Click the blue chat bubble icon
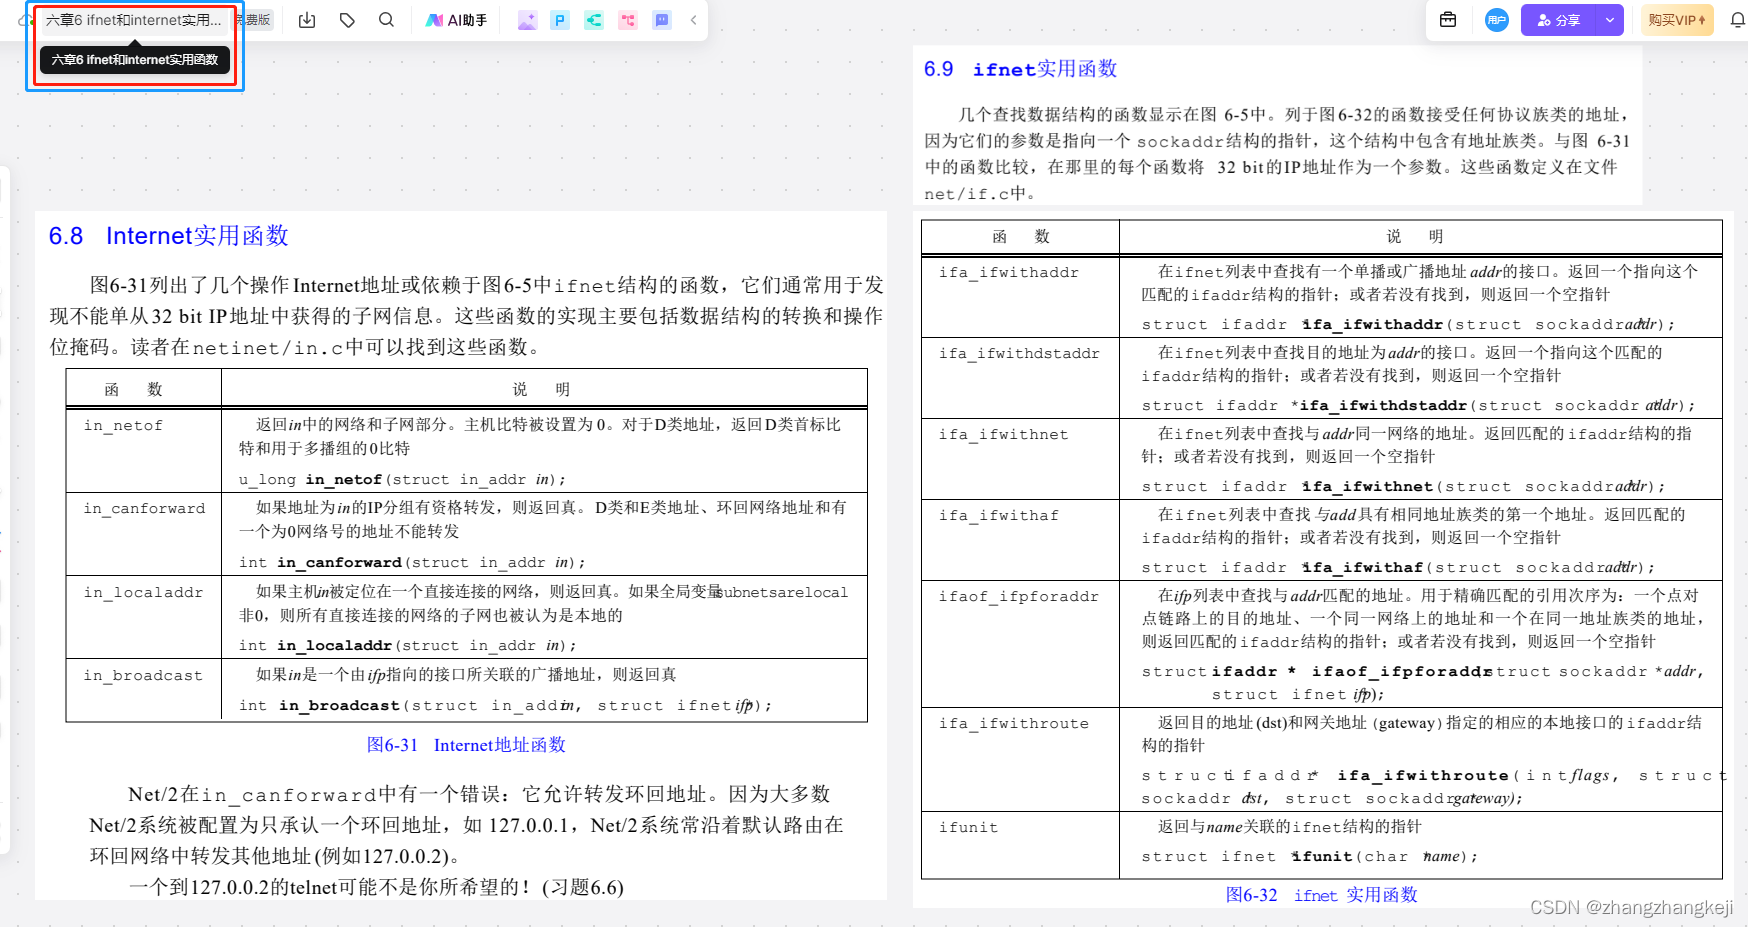 661,20
